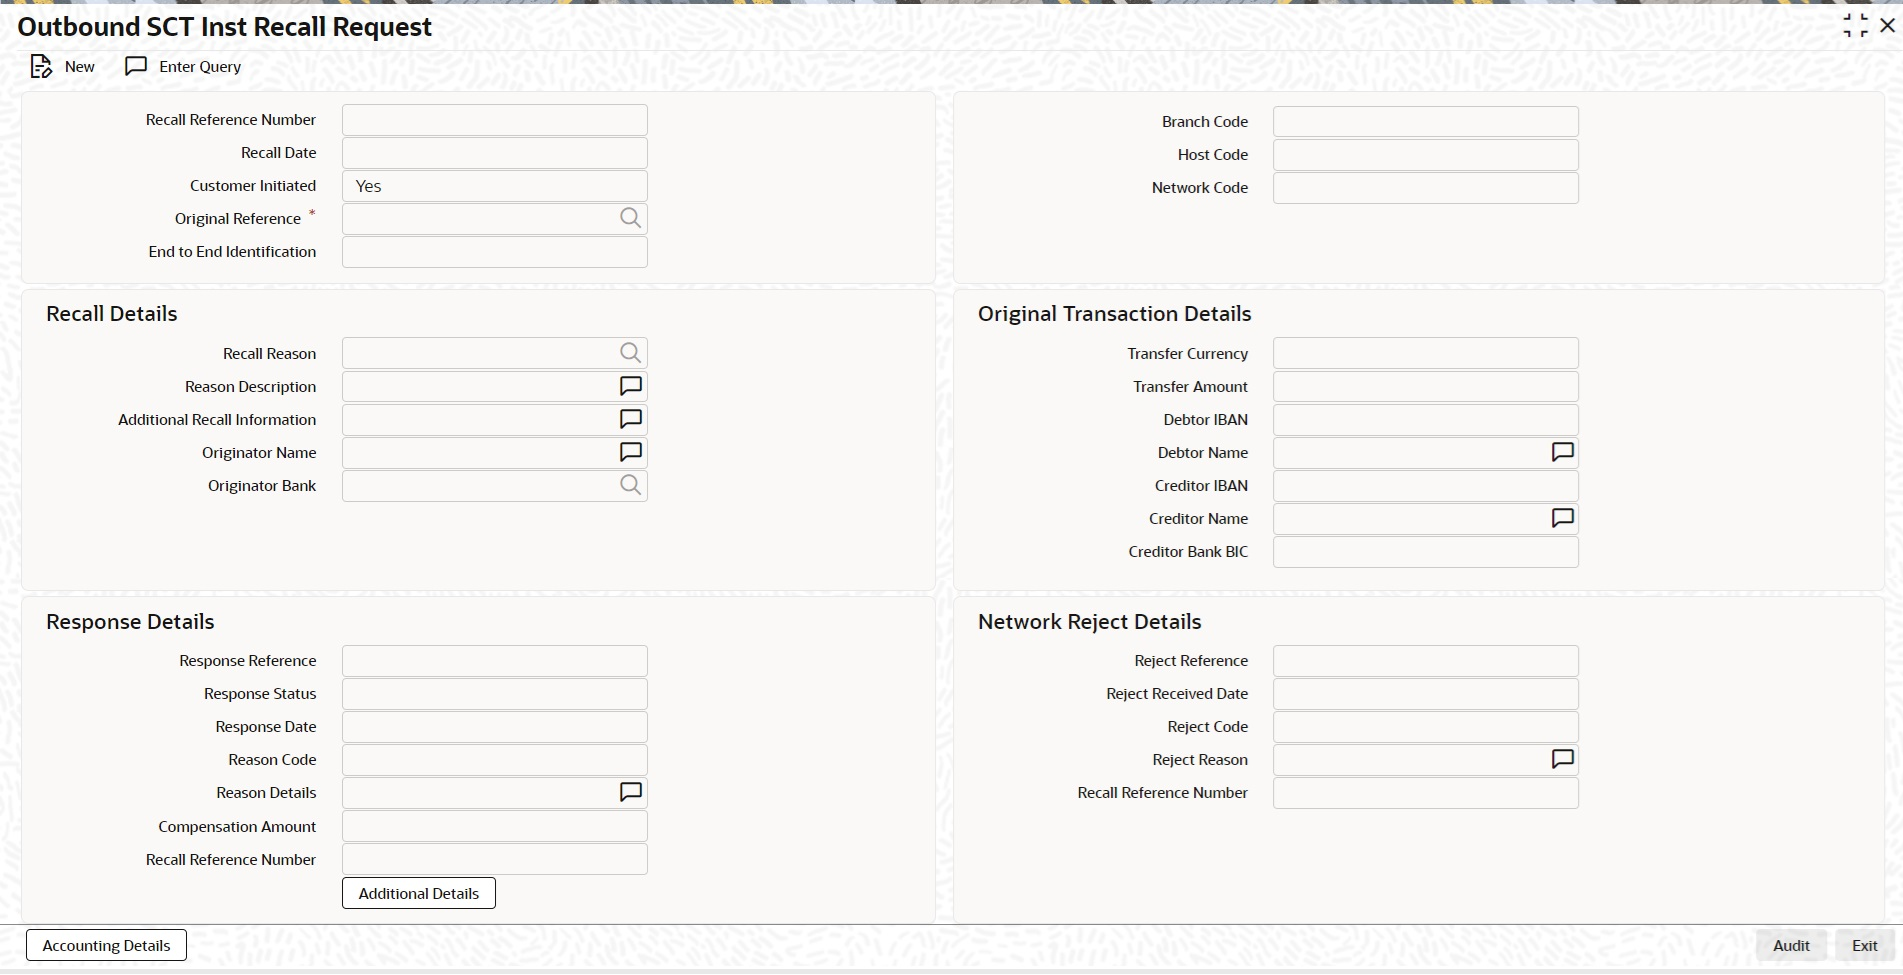Click the Response Details section heading
The height and width of the screenshot is (975, 1903).
click(x=130, y=621)
